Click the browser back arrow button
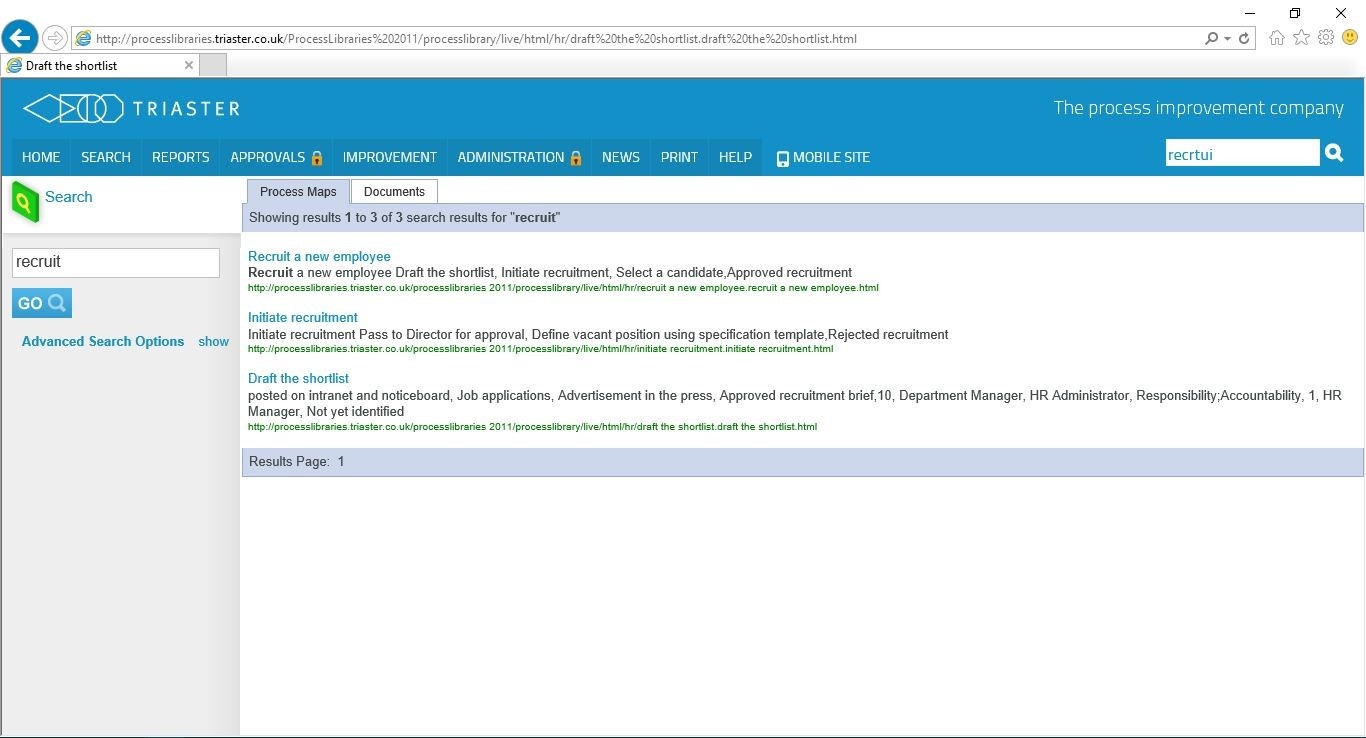This screenshot has width=1366, height=738. (19, 38)
